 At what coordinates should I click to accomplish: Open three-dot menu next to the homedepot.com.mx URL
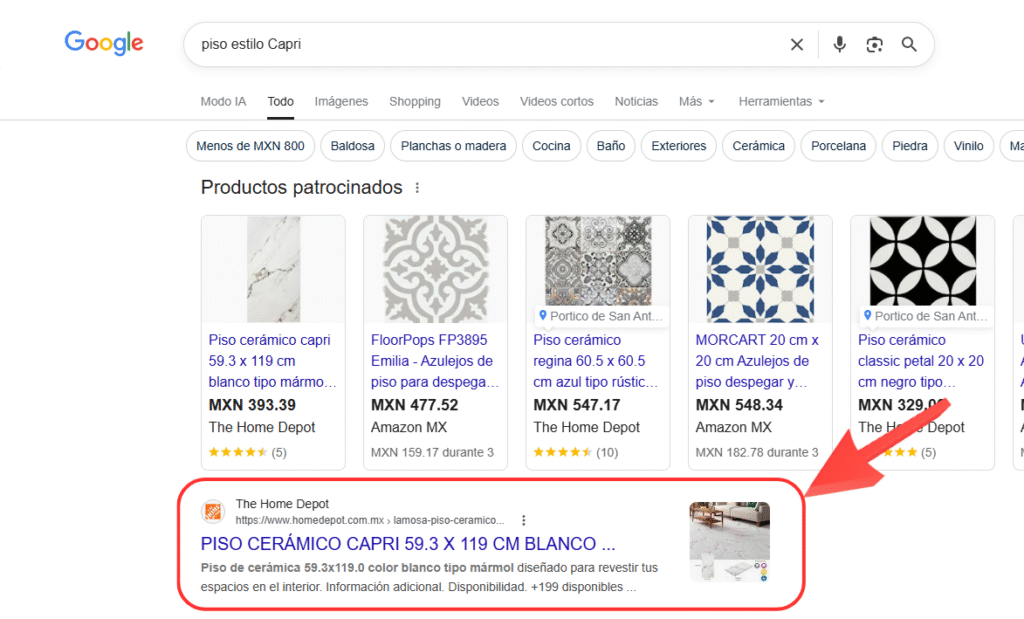click(523, 520)
